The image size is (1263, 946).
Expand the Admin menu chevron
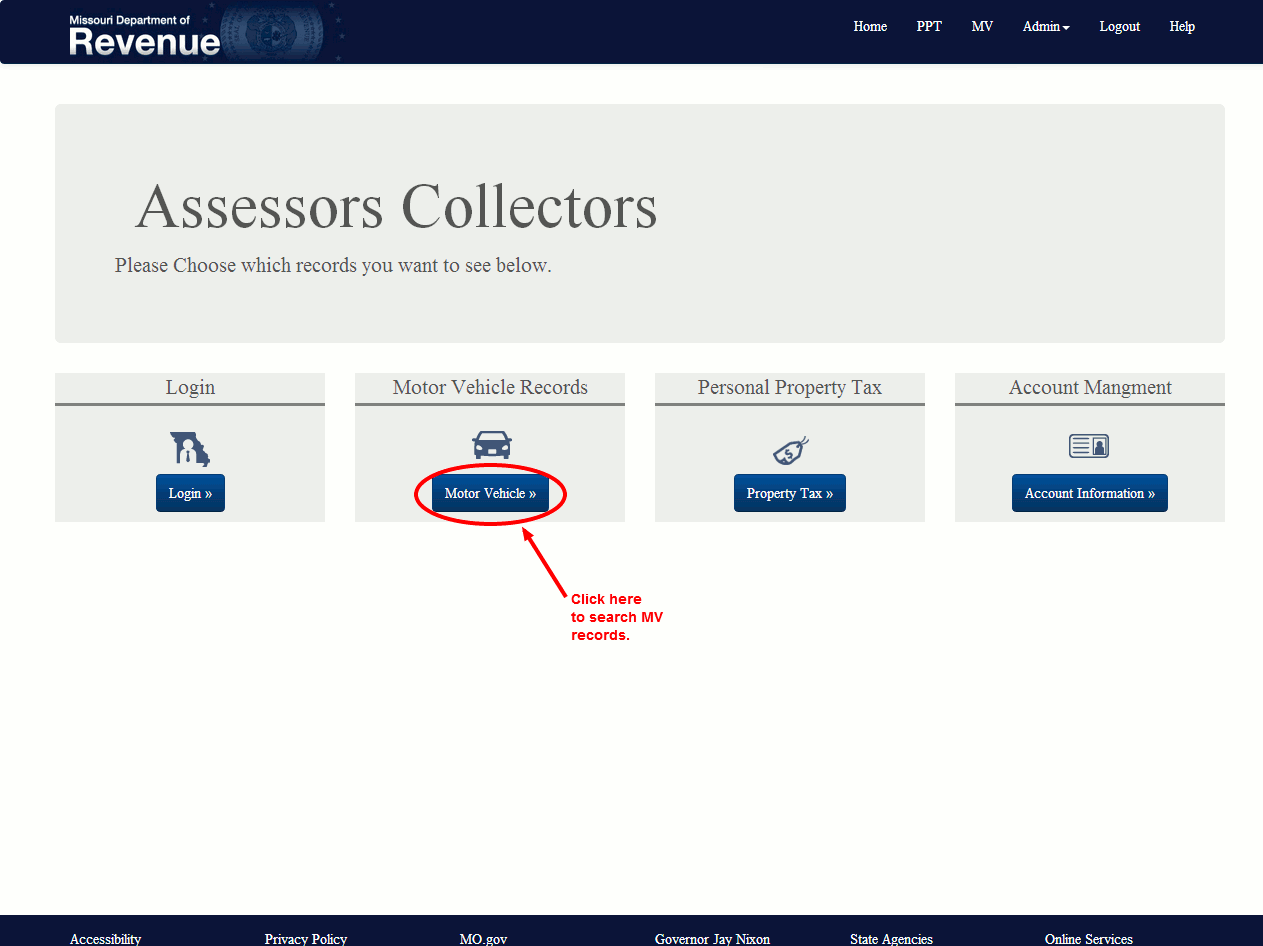1068,28
